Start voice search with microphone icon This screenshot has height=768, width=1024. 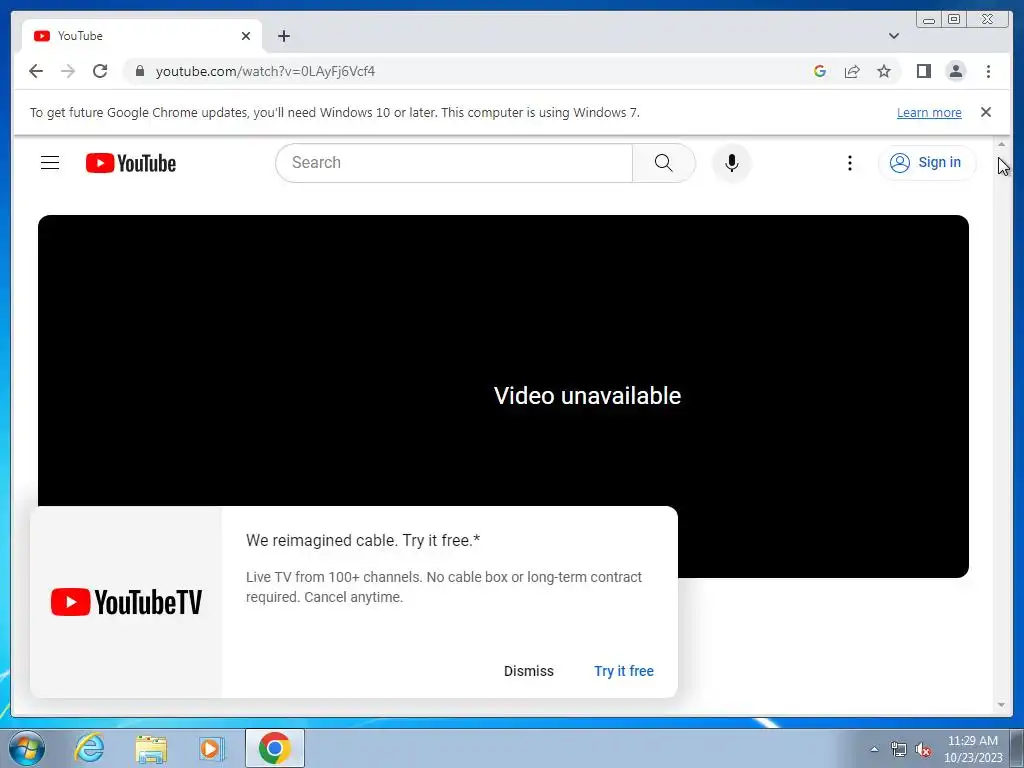pos(732,163)
